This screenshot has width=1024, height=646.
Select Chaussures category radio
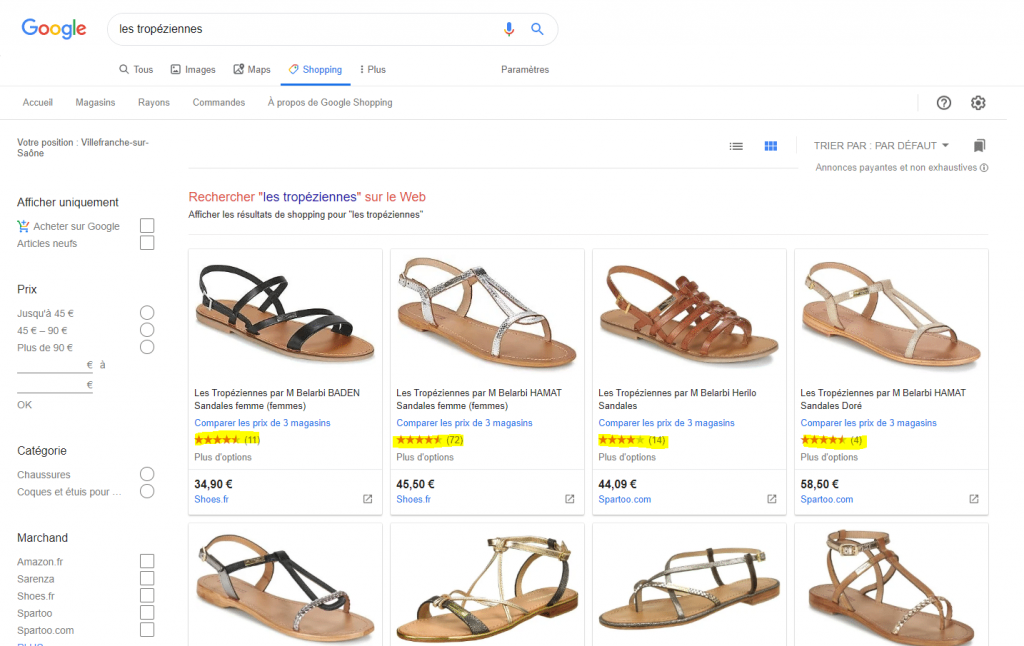[147, 474]
